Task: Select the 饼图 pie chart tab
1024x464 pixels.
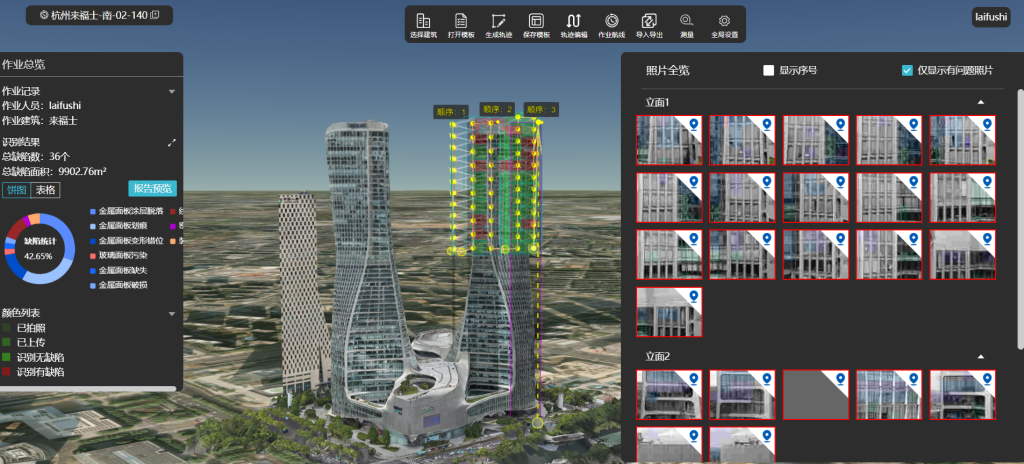Action: (x=17, y=190)
